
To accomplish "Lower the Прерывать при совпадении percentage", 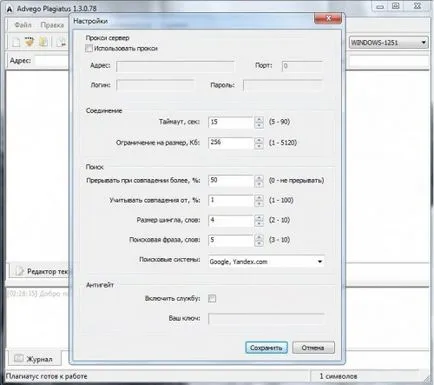I will click(259, 184).
